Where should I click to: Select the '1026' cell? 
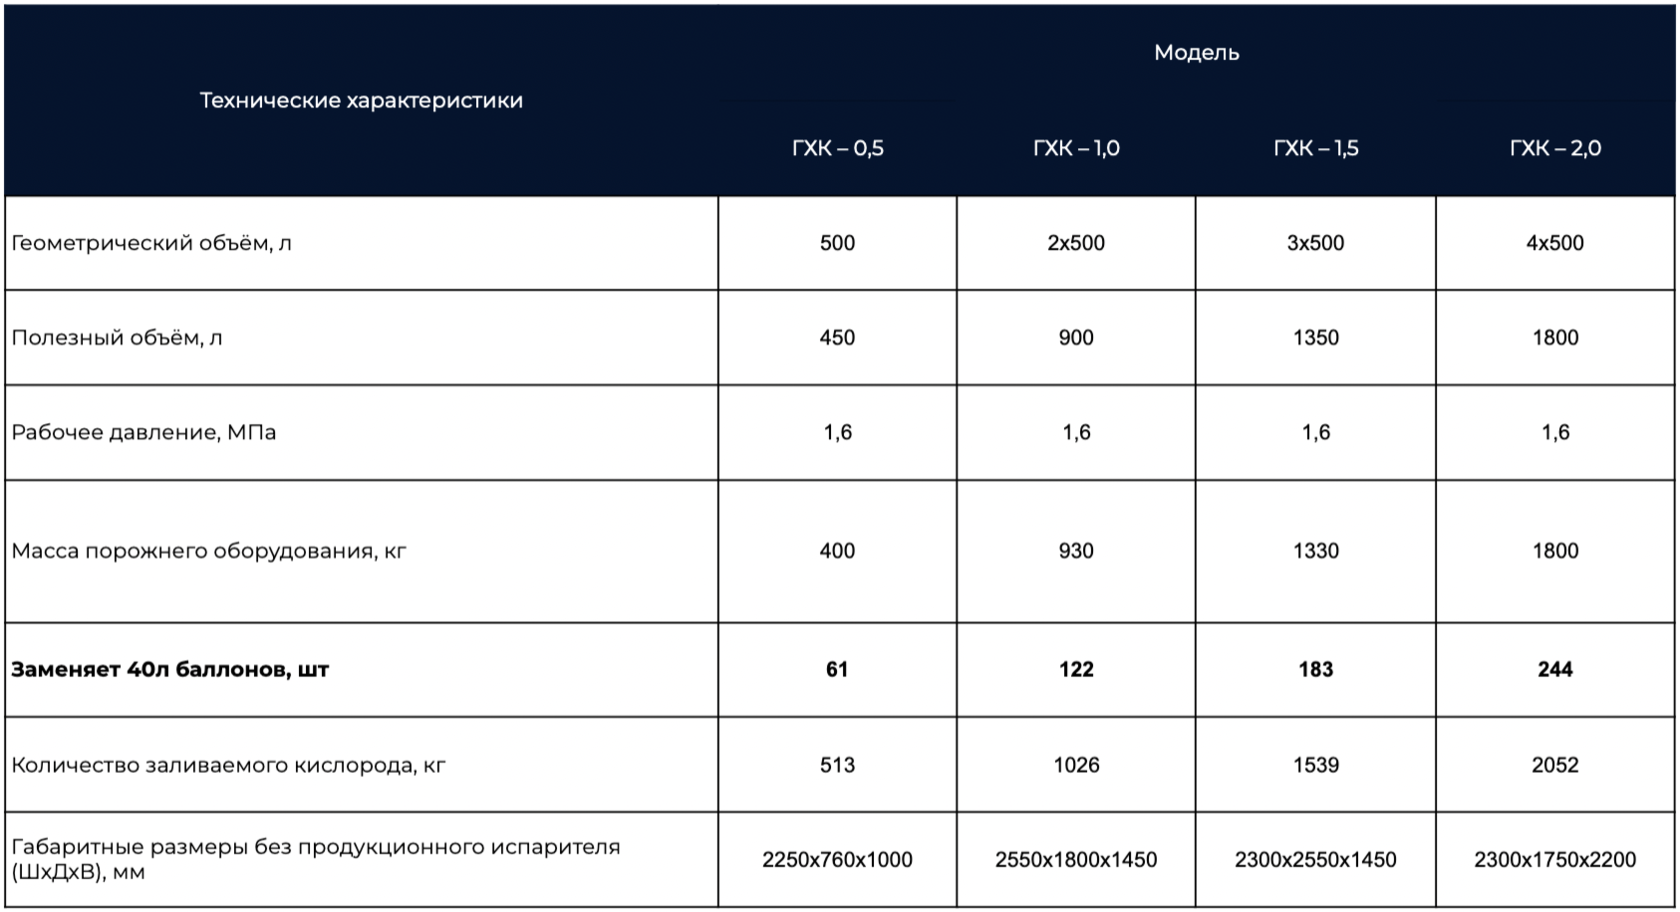pos(1076,766)
